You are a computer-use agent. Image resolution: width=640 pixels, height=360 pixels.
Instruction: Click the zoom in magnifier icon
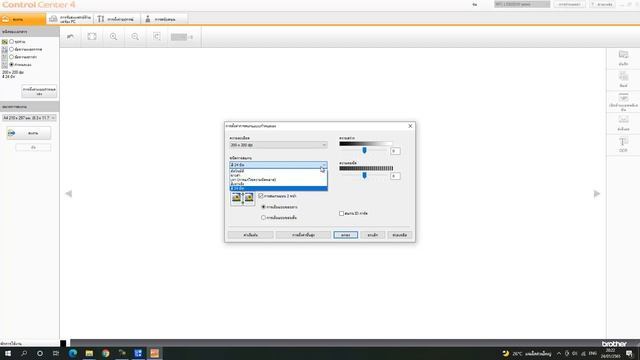113,37
